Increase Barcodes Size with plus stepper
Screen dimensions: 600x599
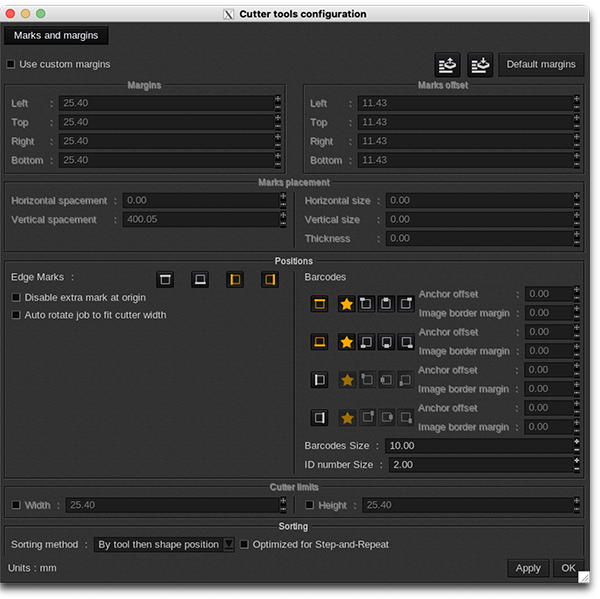coord(577,442)
